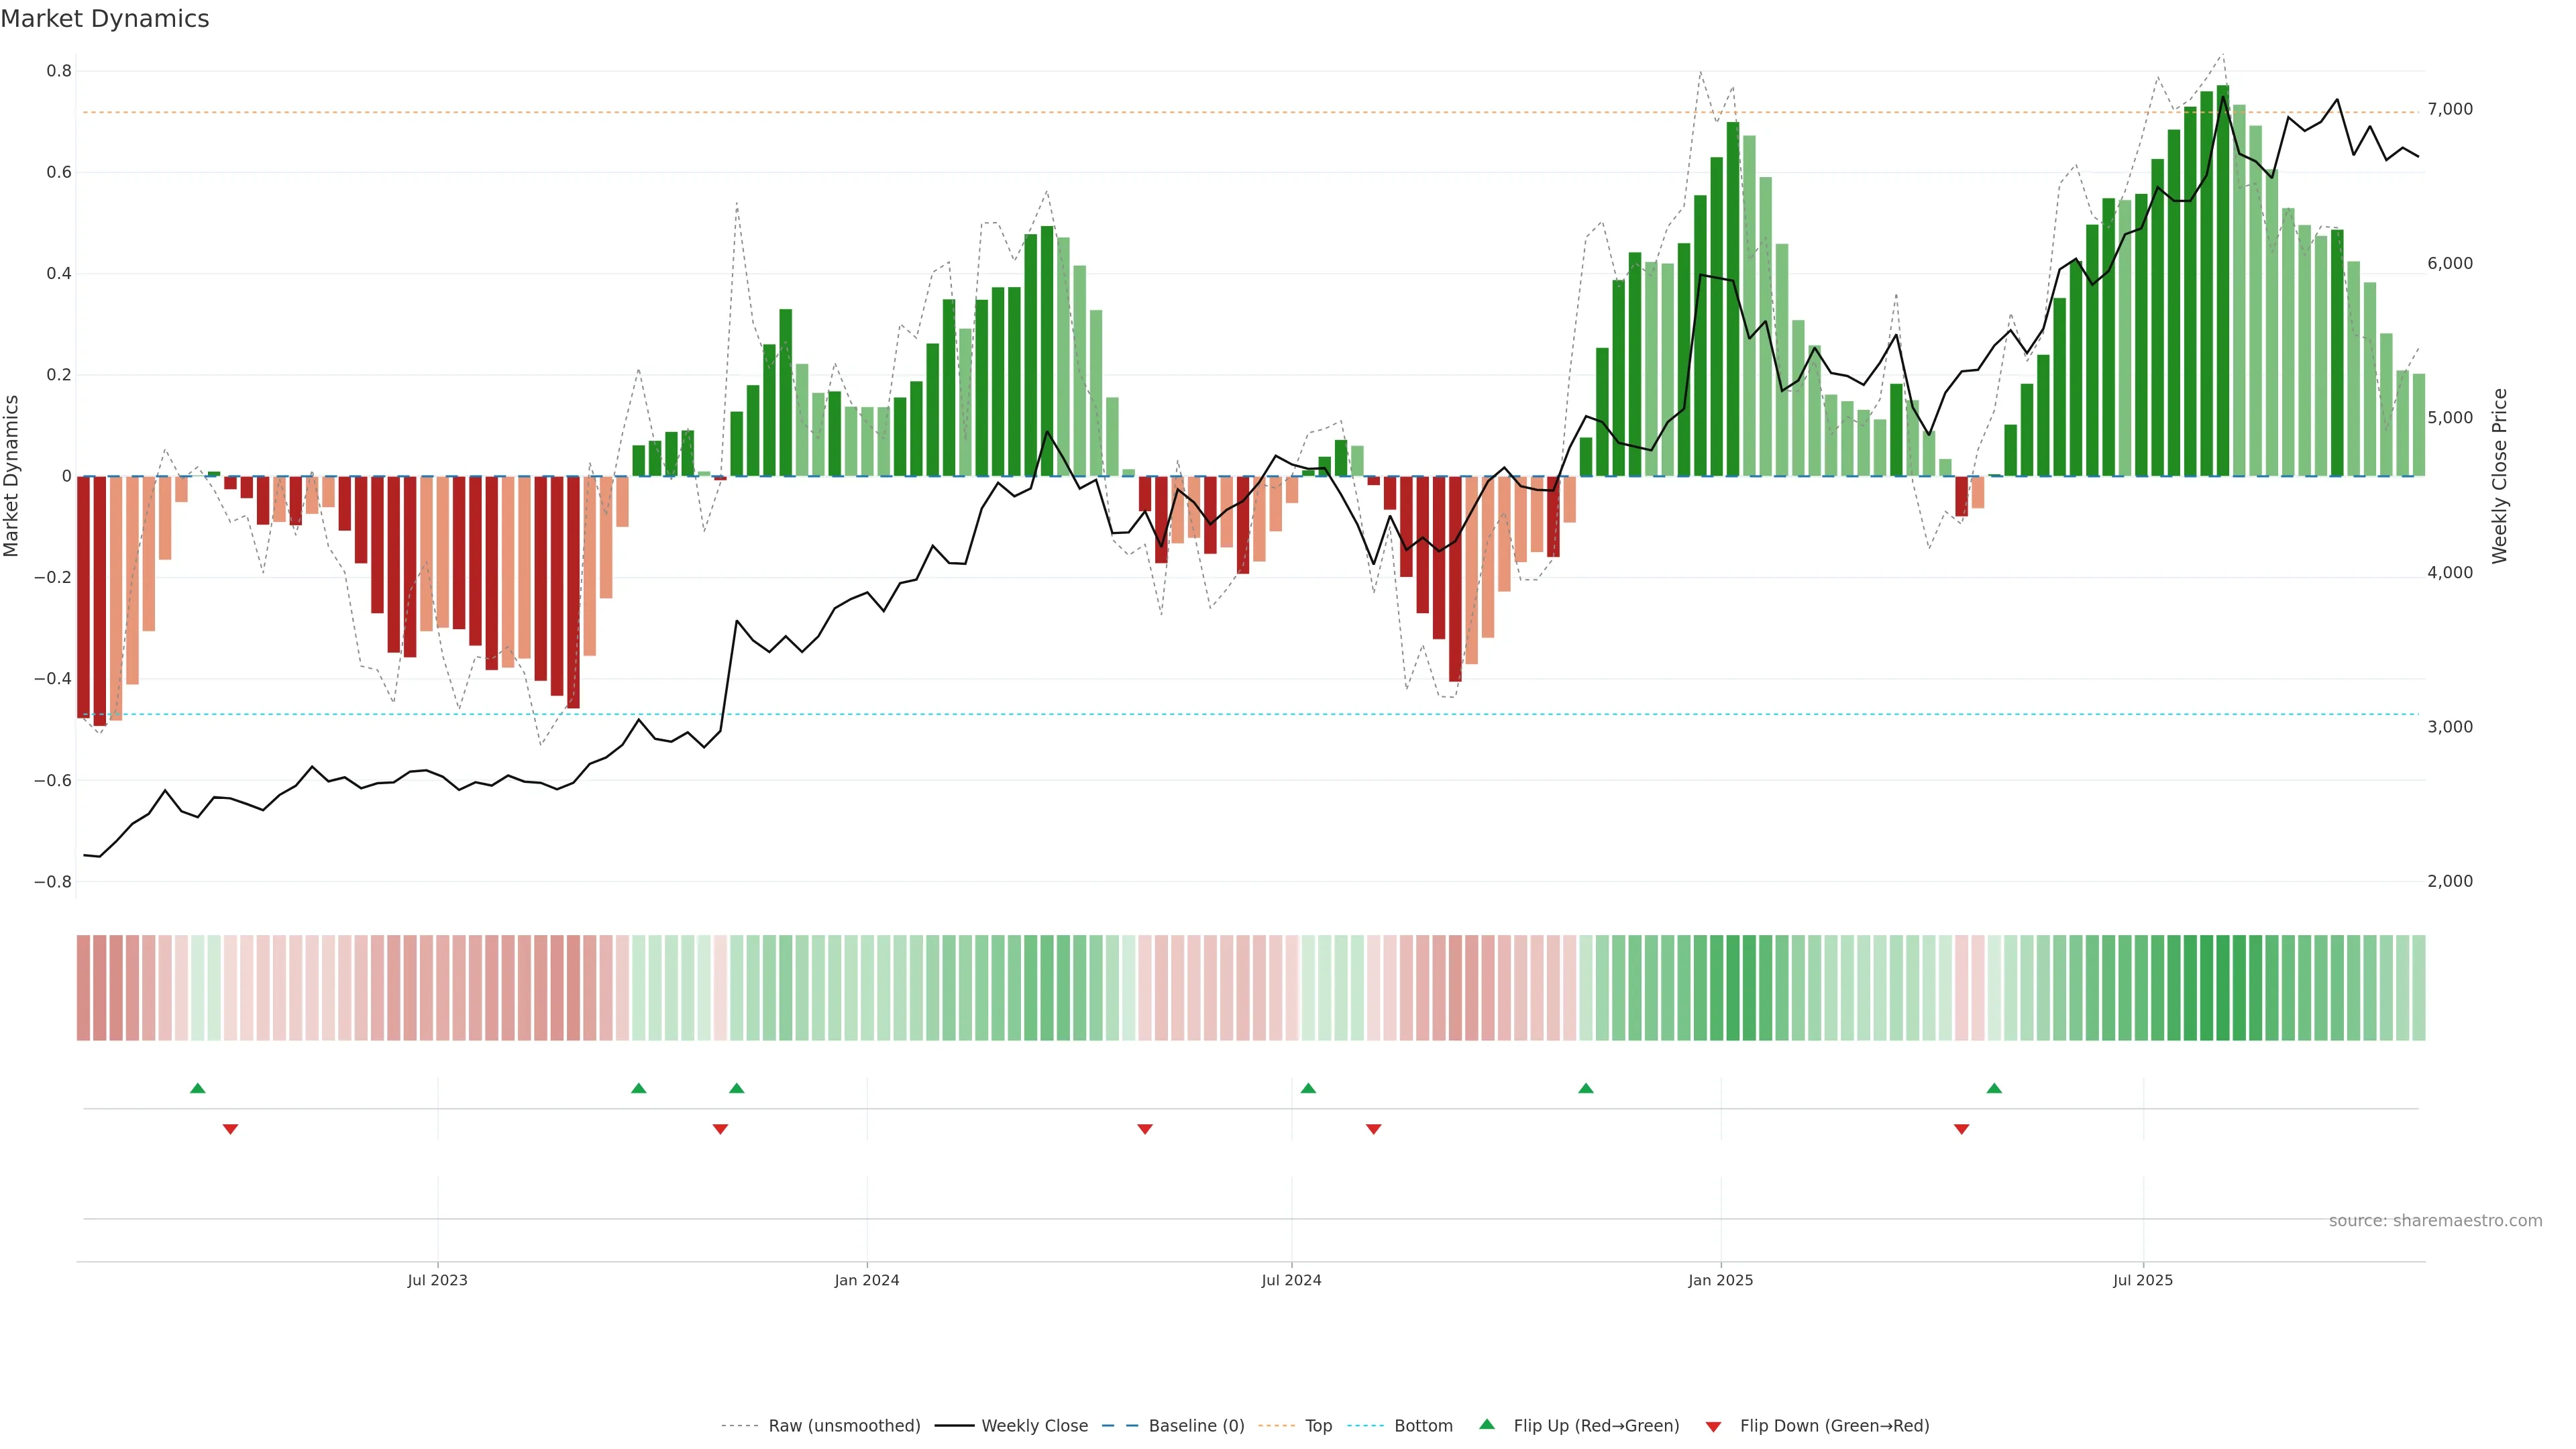The height and width of the screenshot is (1449, 2576).
Task: Toggle the Bottom legend entry
Action: tap(1423, 1426)
